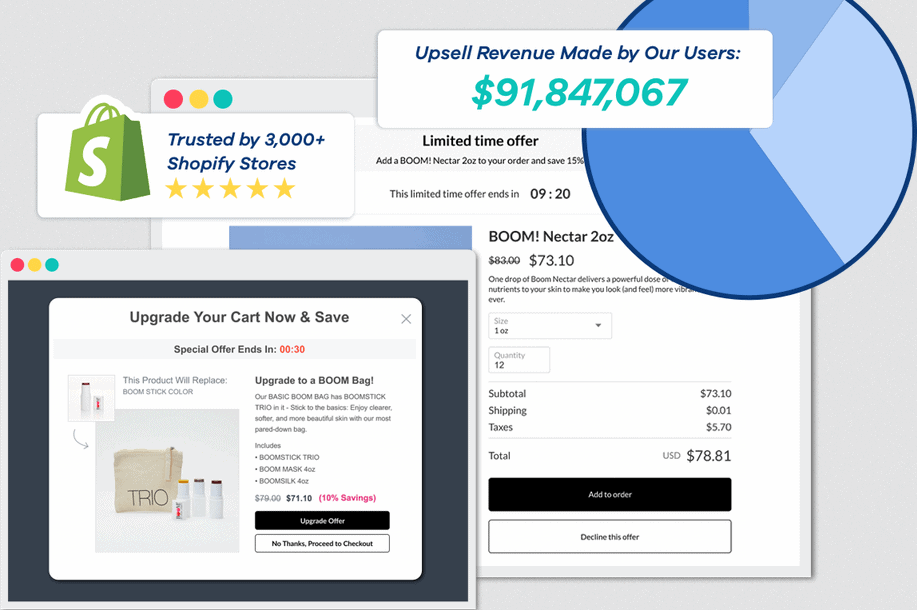Click the Shopify bag logo
Screen dimensions: 917x610
pyautogui.click(x=106, y=152)
